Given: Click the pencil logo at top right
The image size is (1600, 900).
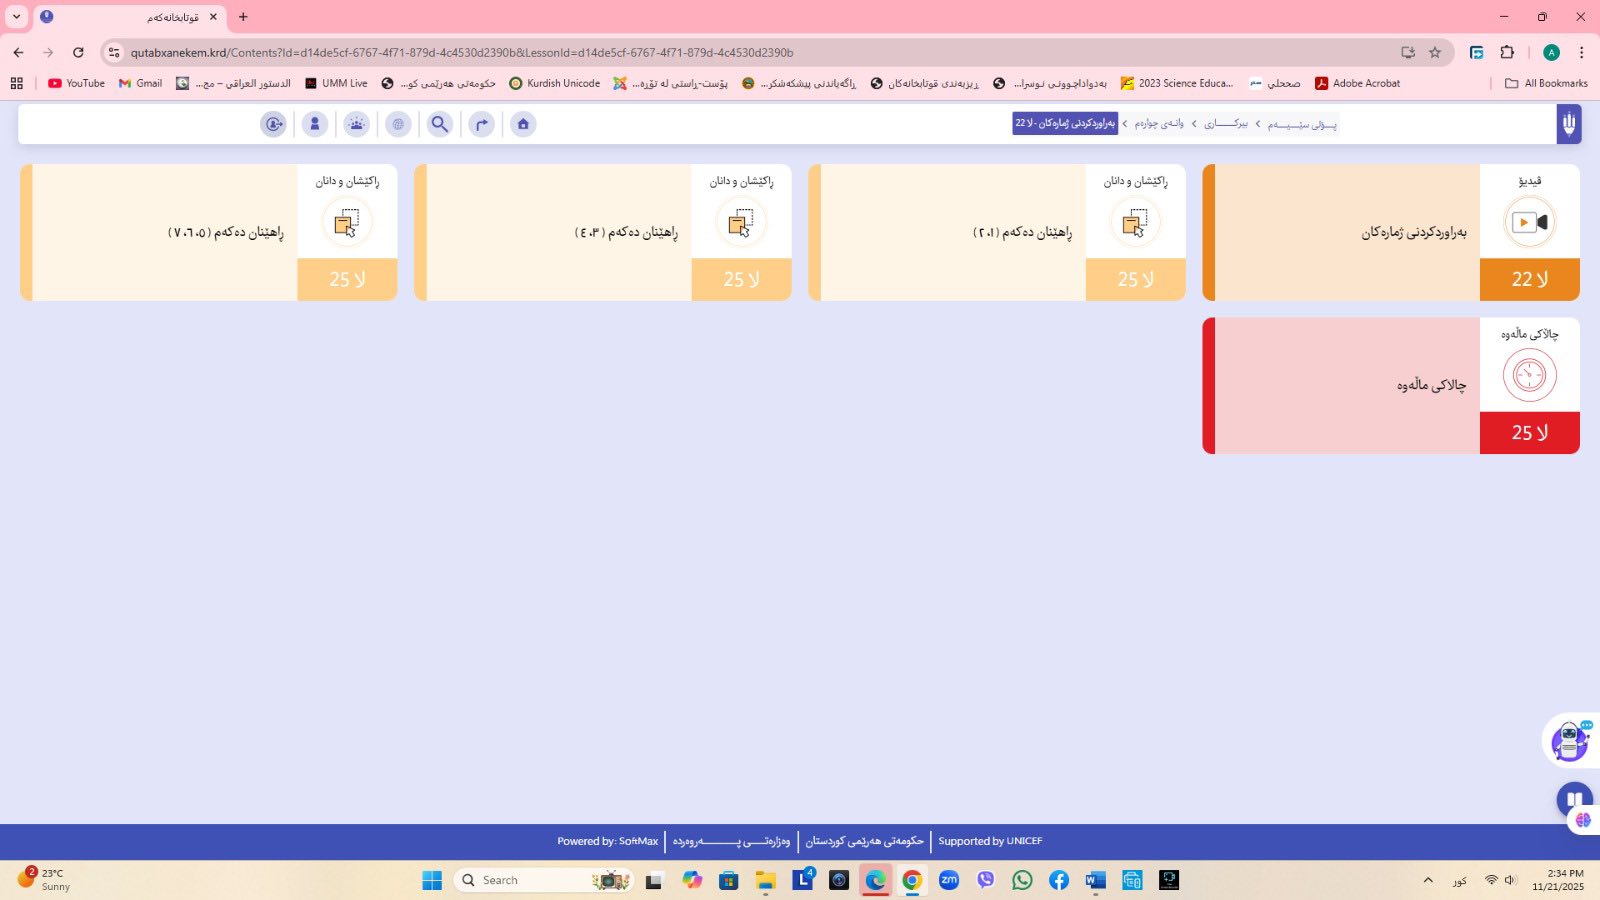Looking at the screenshot, I should pyautogui.click(x=1568, y=124).
